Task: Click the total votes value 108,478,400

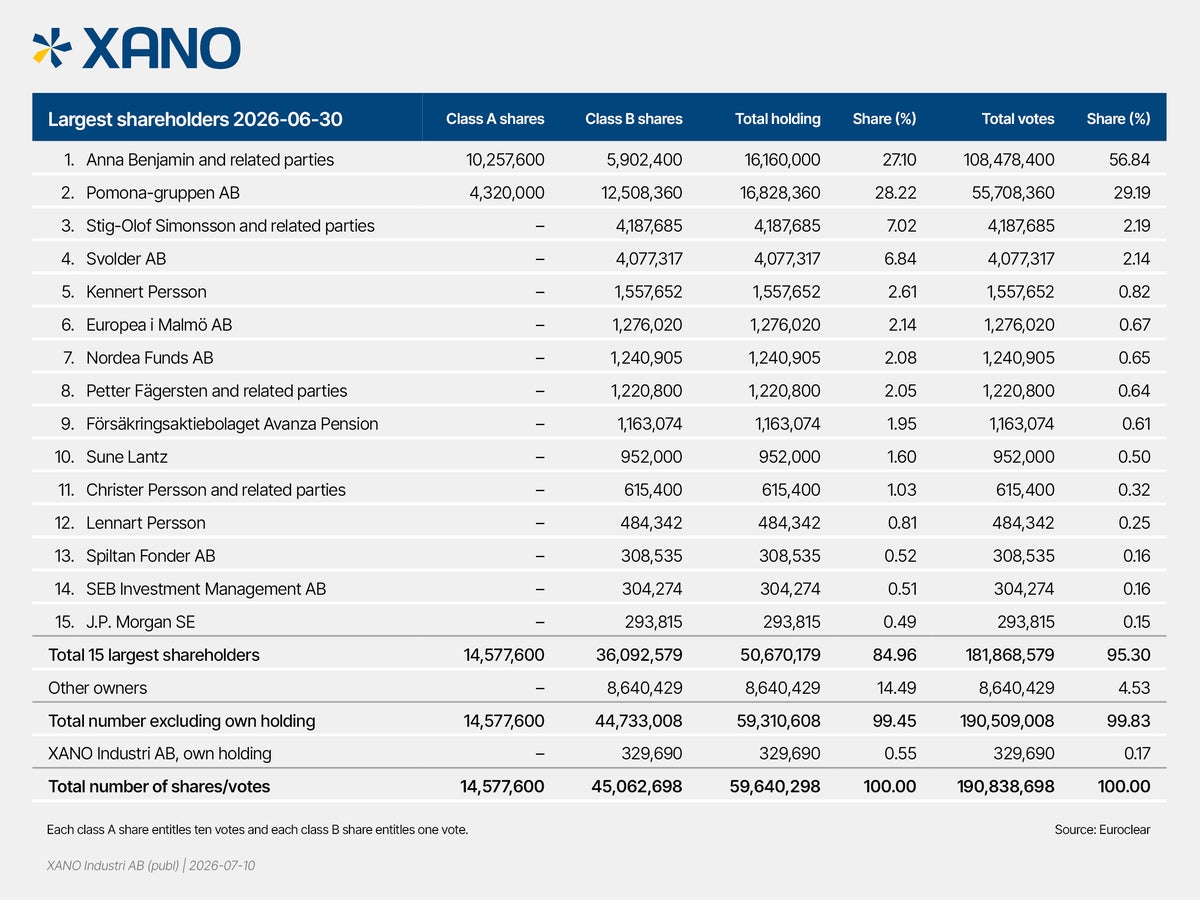Action: coord(1008,160)
